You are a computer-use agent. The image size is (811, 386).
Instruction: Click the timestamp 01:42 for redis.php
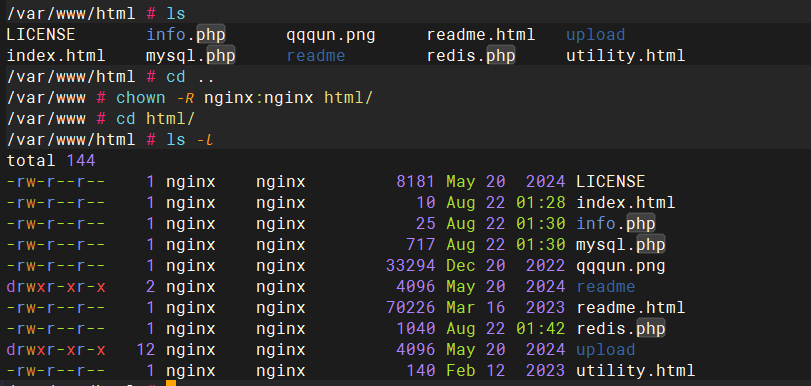[540, 328]
